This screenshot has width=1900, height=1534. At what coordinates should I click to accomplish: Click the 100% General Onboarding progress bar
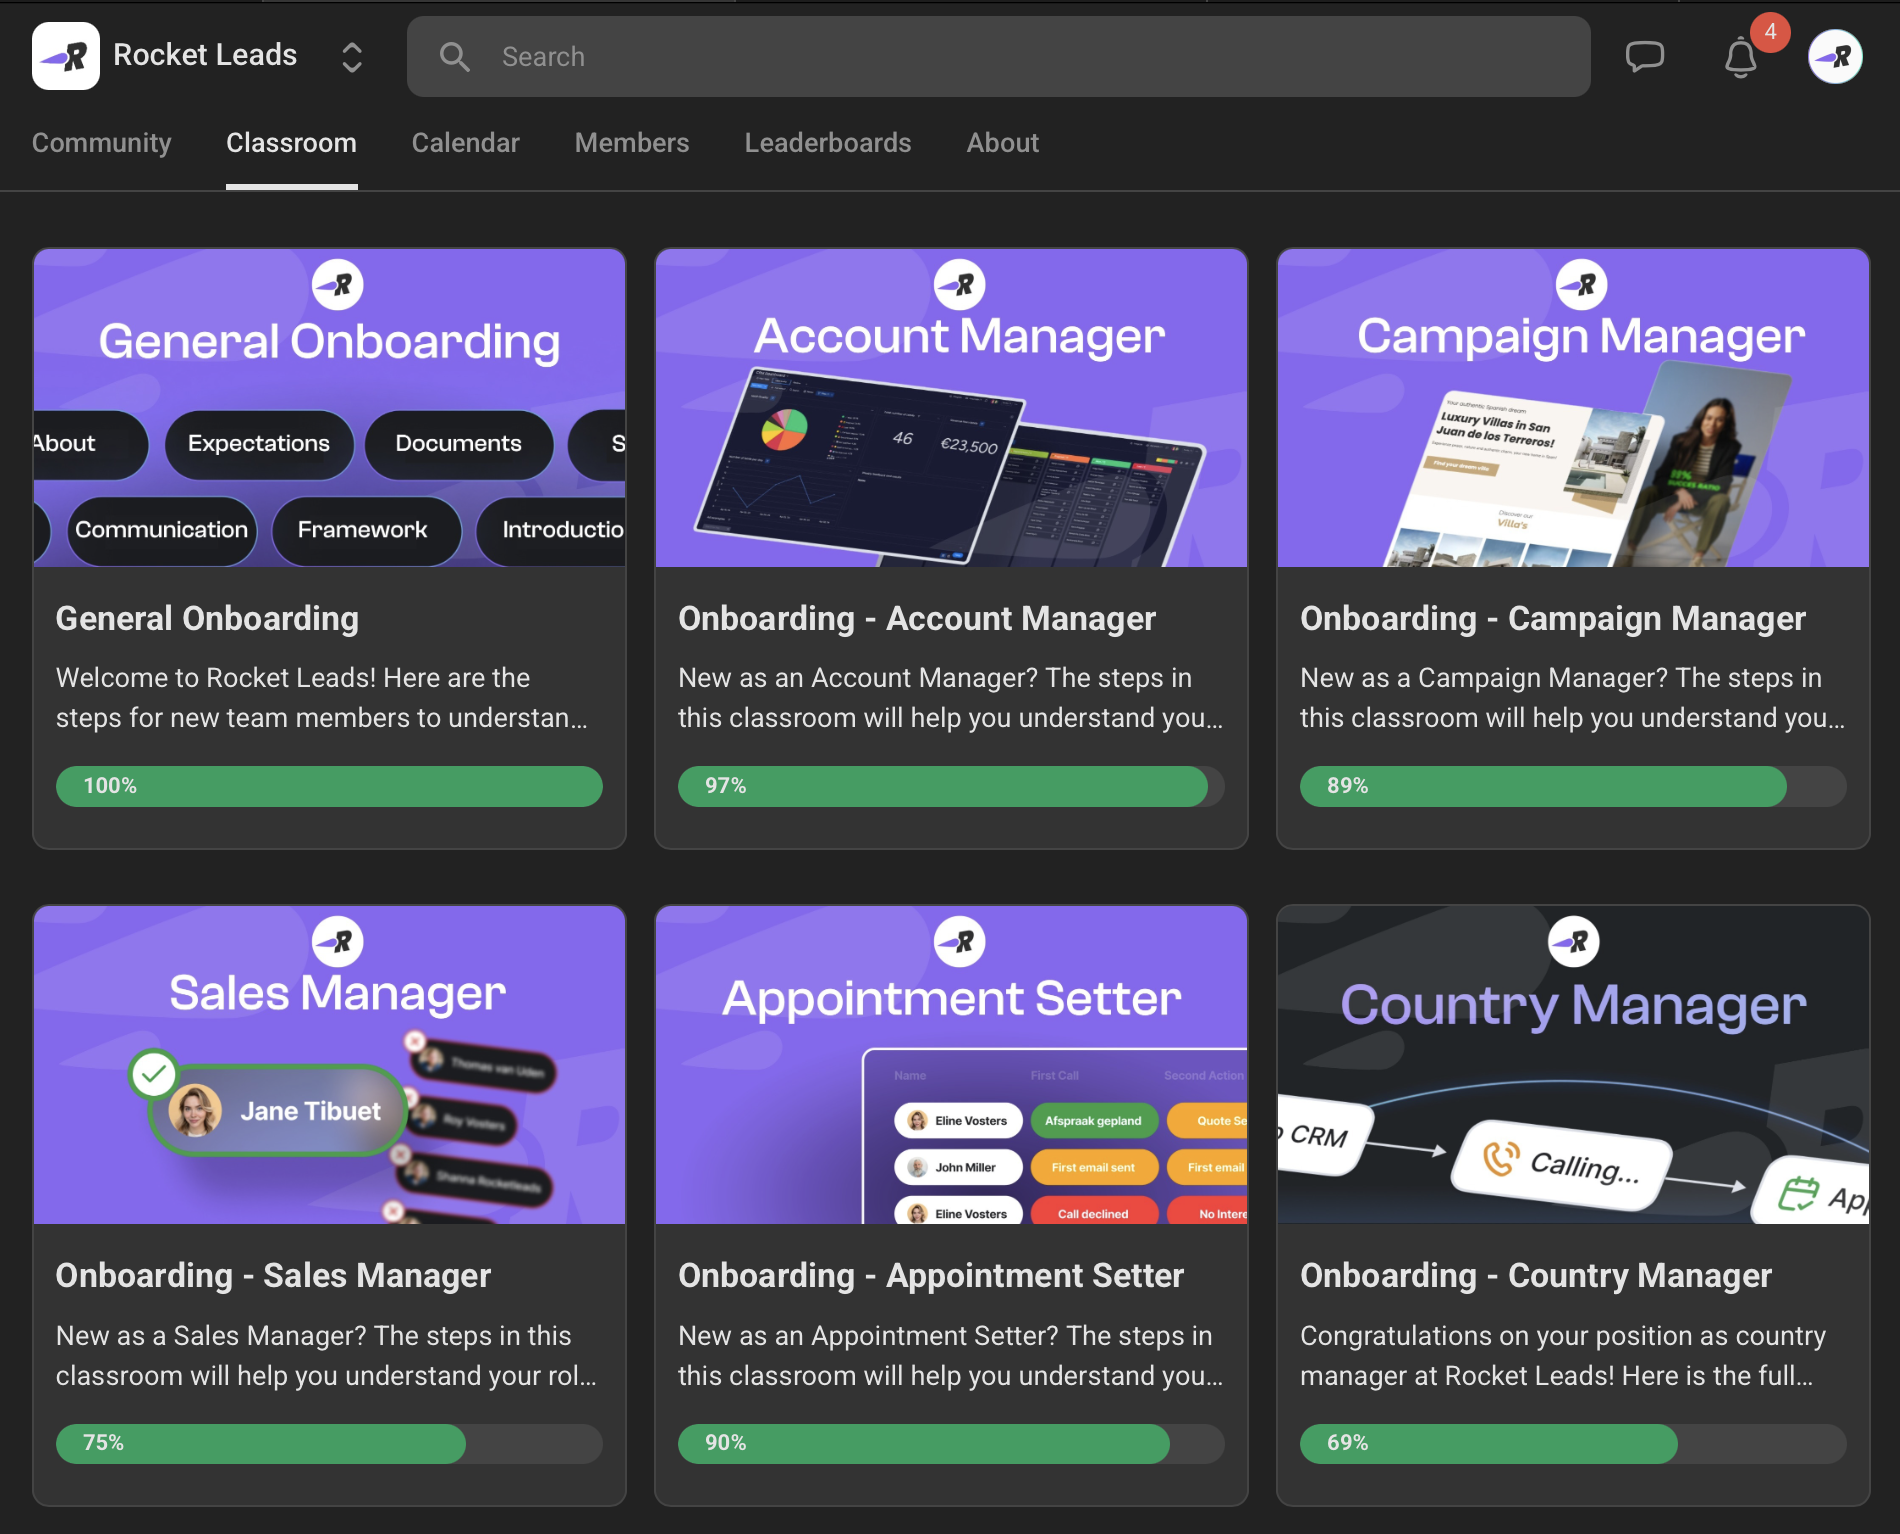329,786
